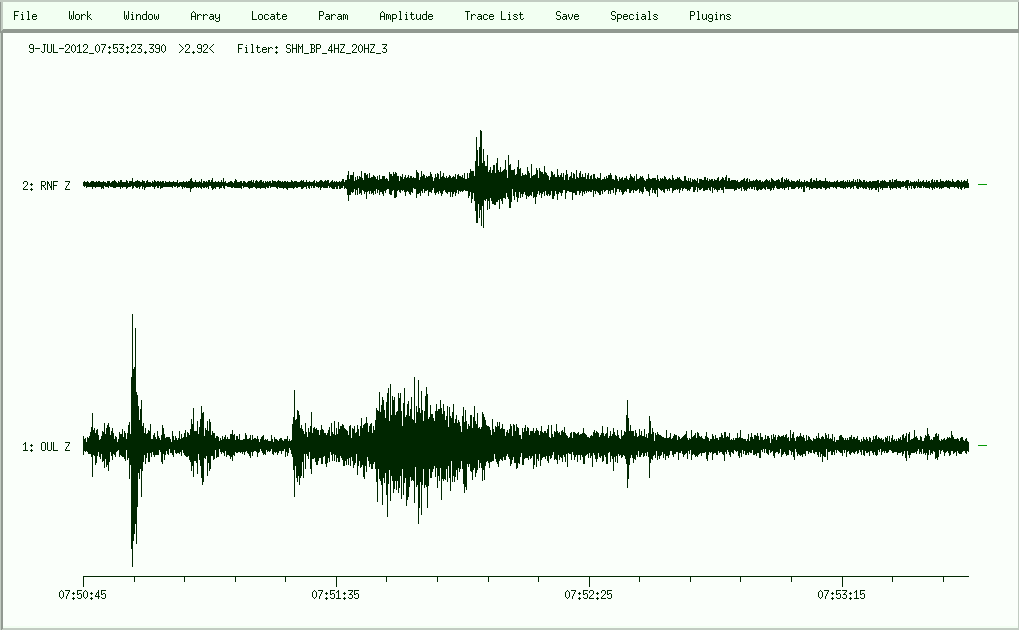Viewport: 1019px width, 630px height.
Task: Click the Trace List menu
Action: [x=494, y=16]
